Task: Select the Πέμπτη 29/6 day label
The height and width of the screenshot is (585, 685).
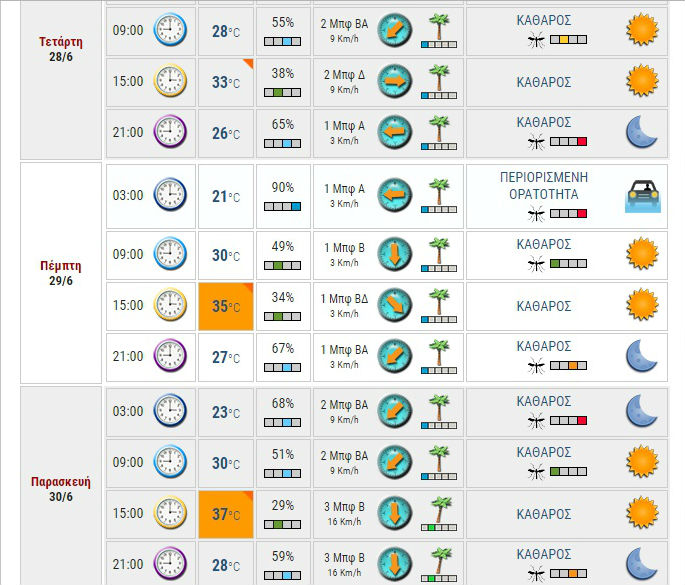Action: pos(61,273)
